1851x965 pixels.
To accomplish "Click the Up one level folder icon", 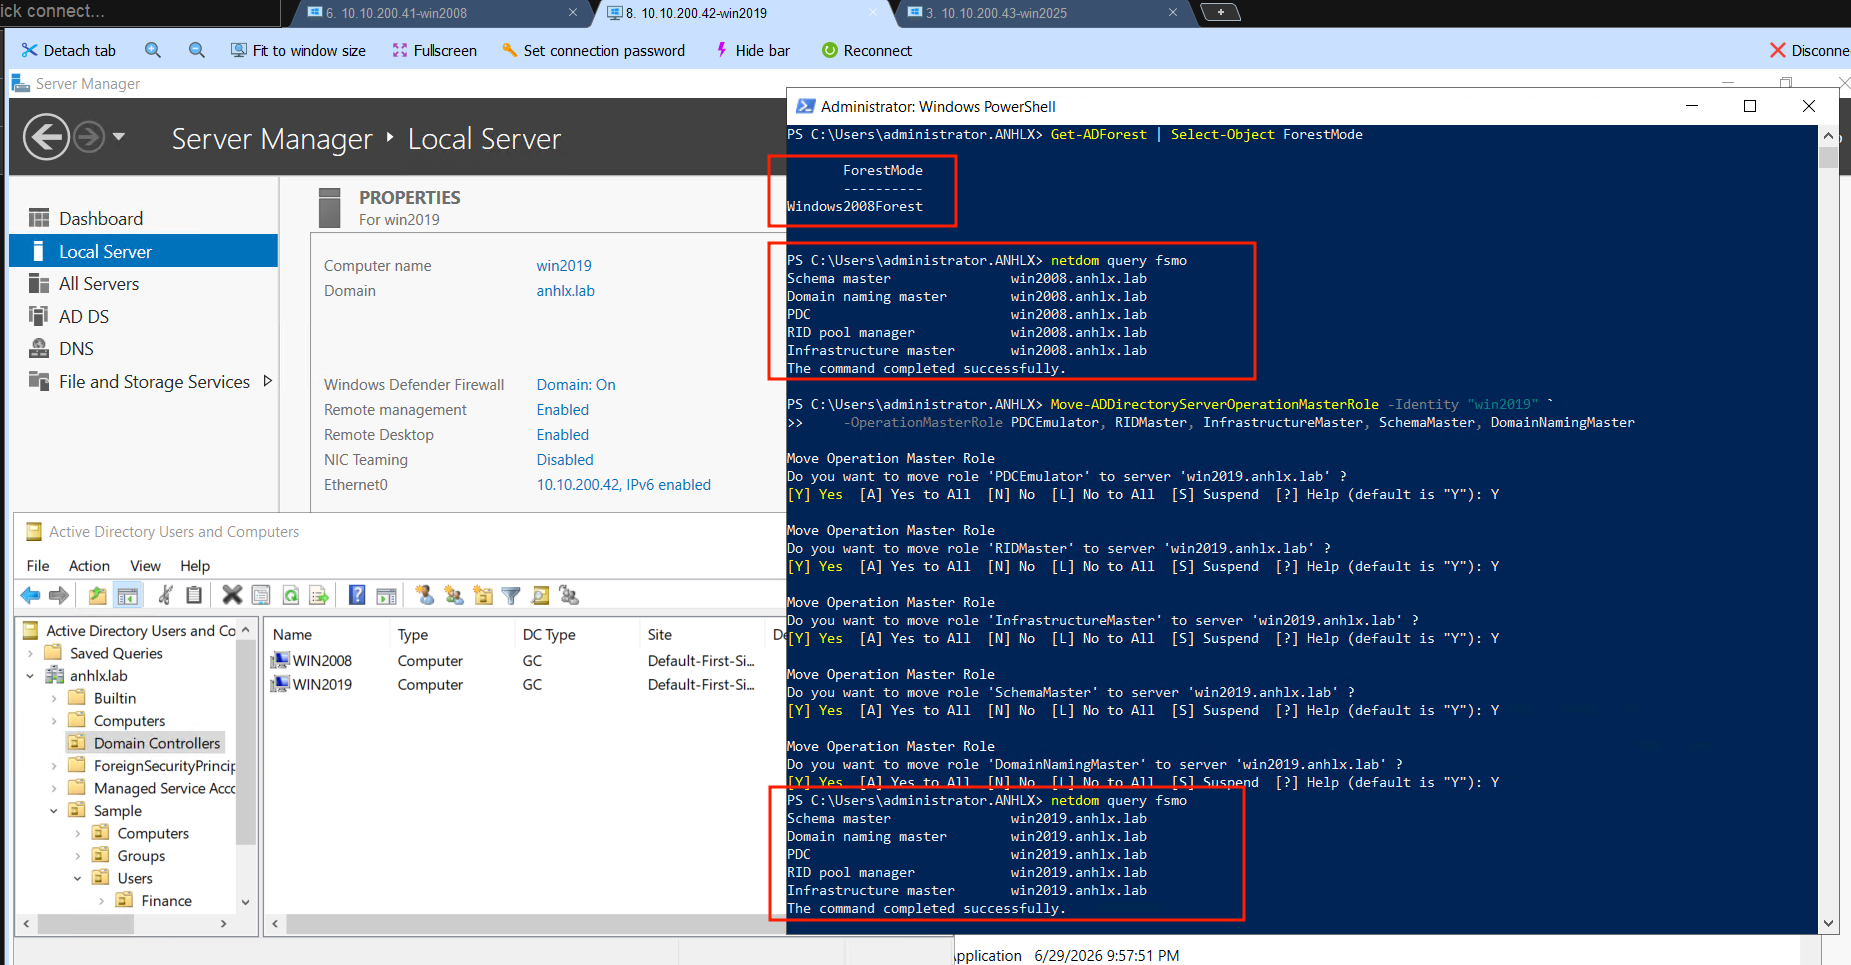I will point(97,596).
